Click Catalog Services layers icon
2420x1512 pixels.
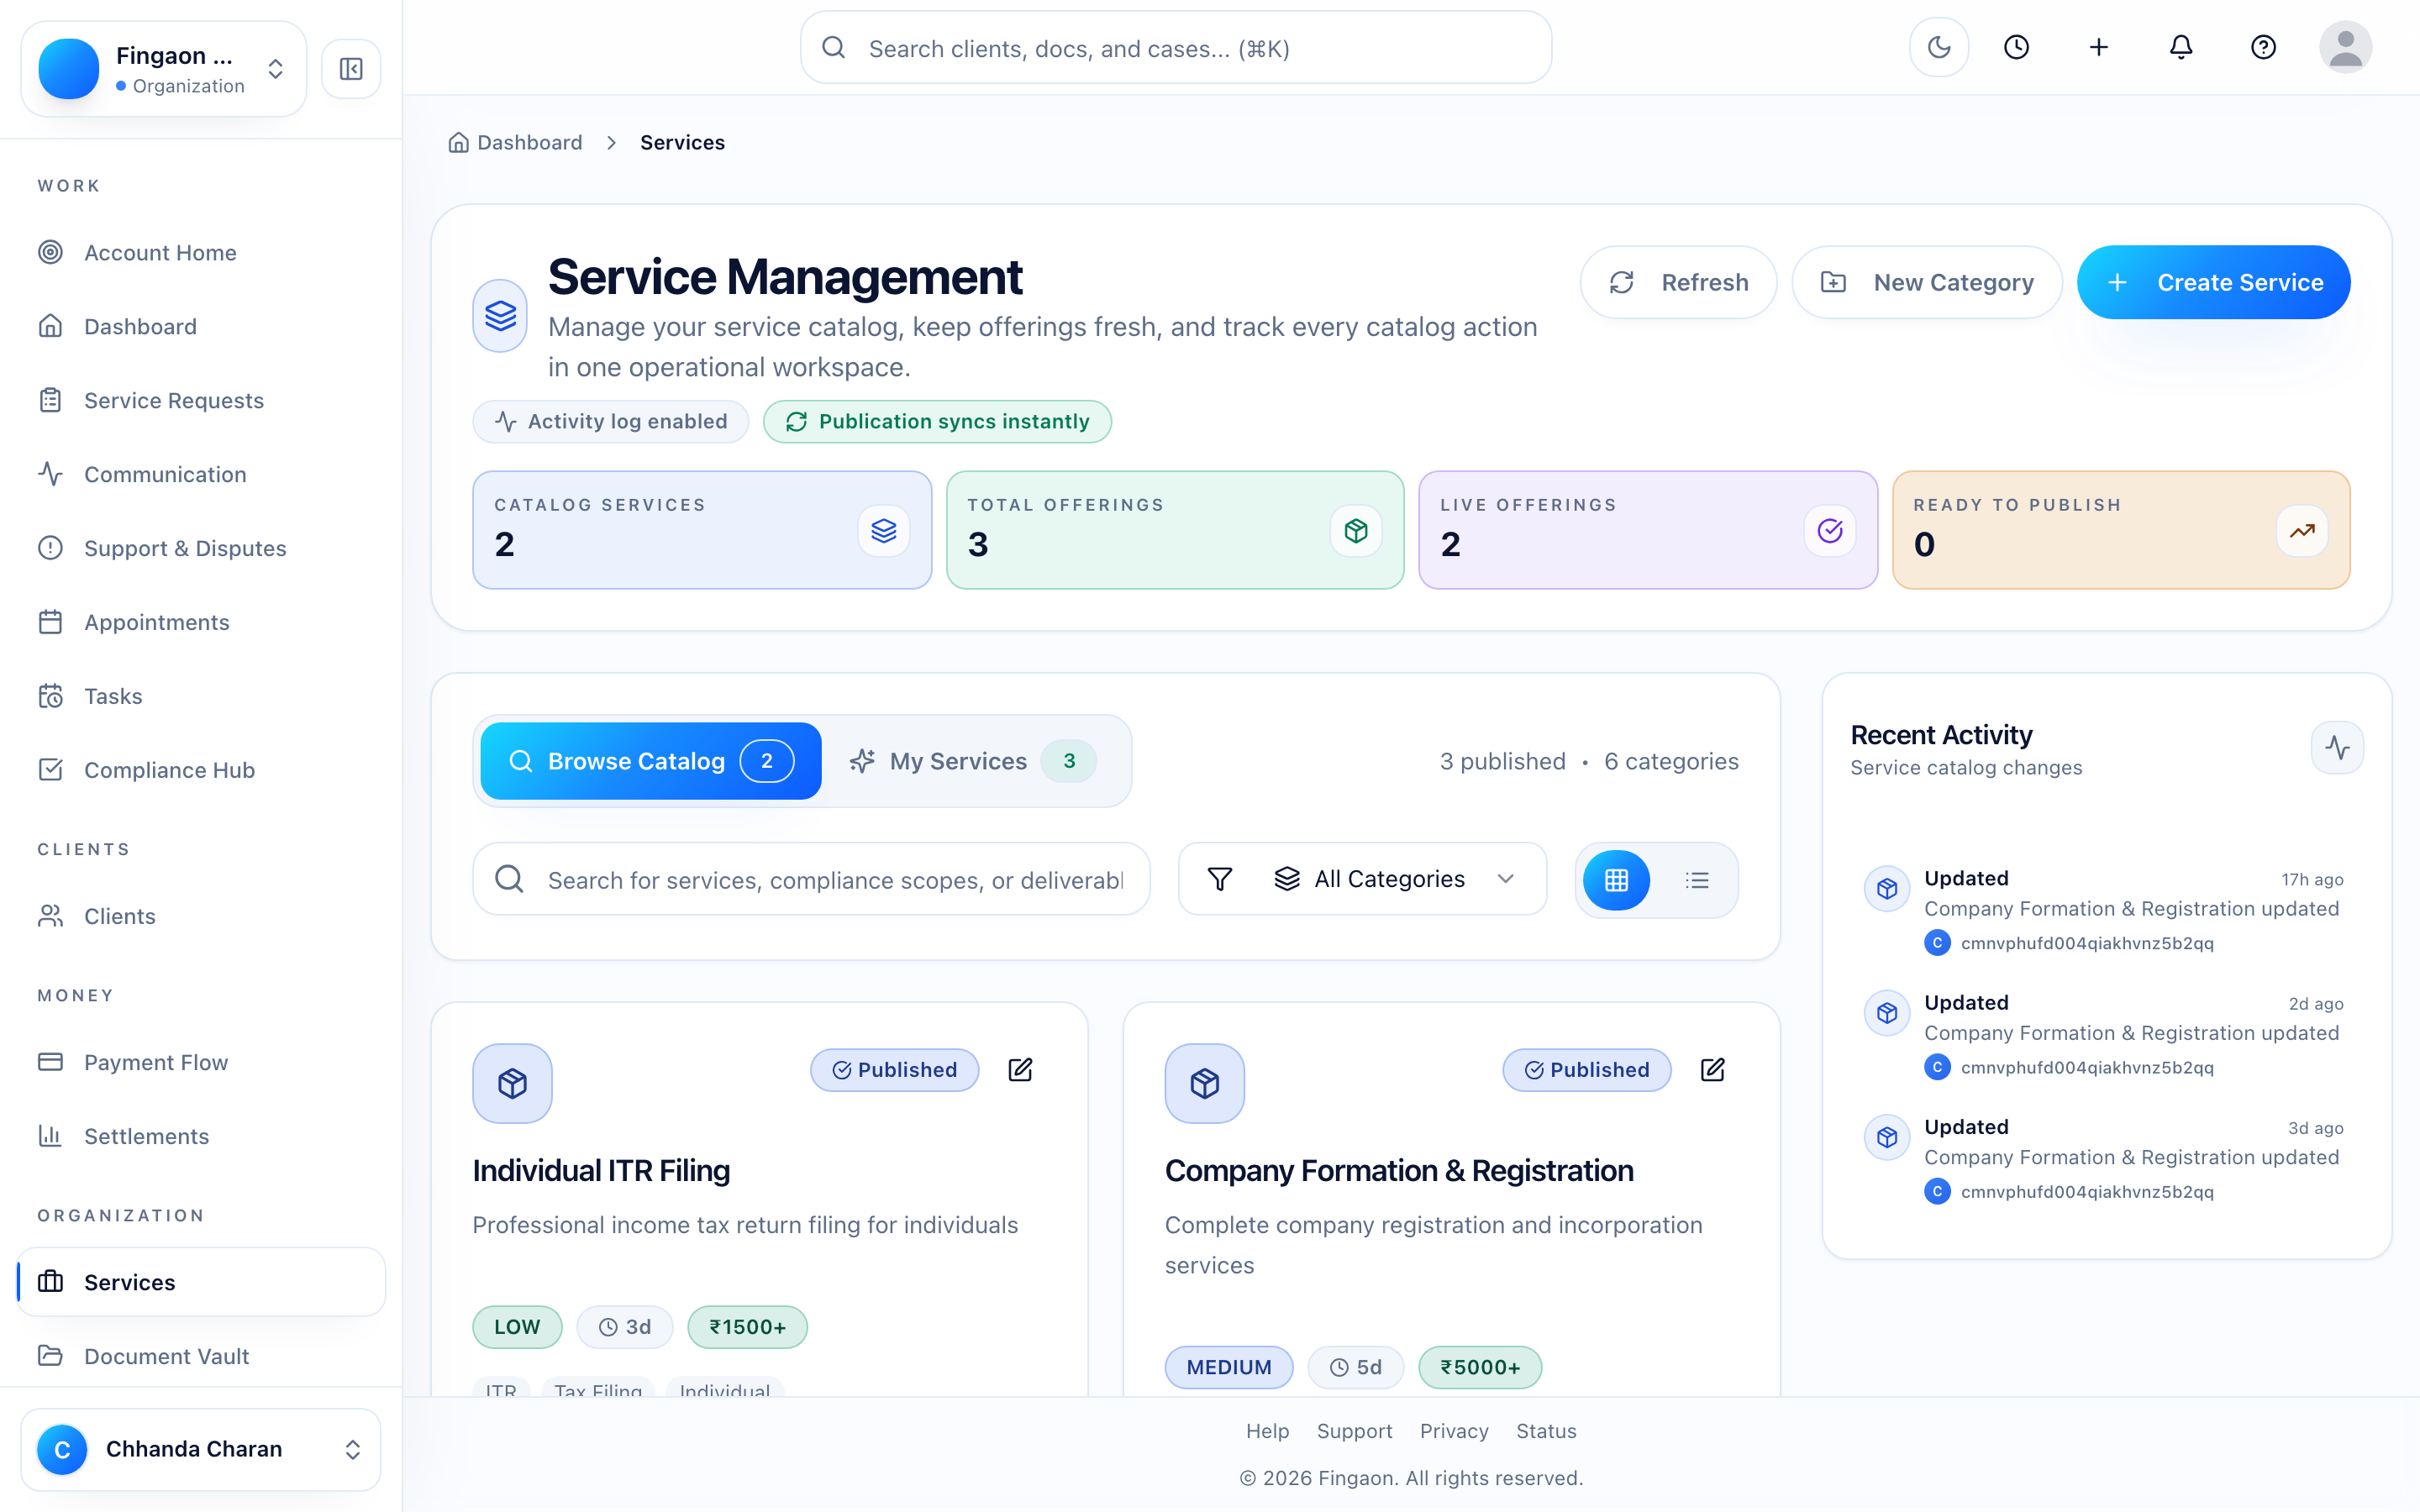click(884, 530)
